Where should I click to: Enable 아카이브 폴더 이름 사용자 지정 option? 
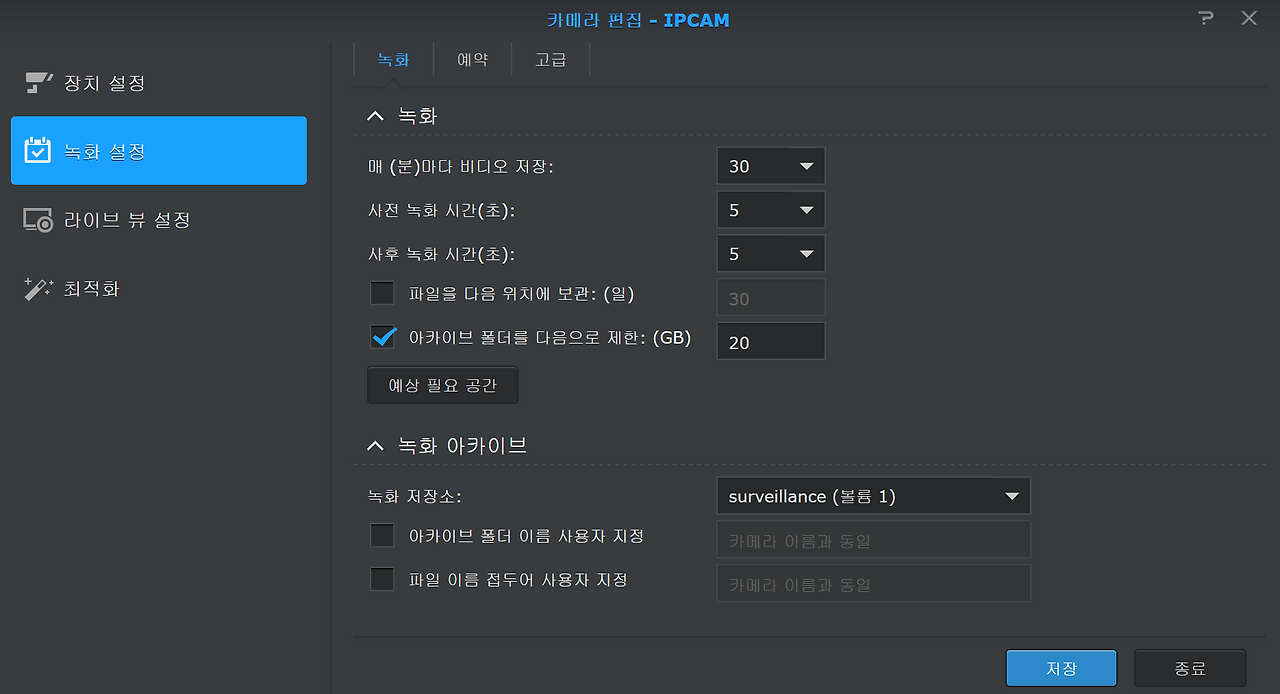pos(382,535)
